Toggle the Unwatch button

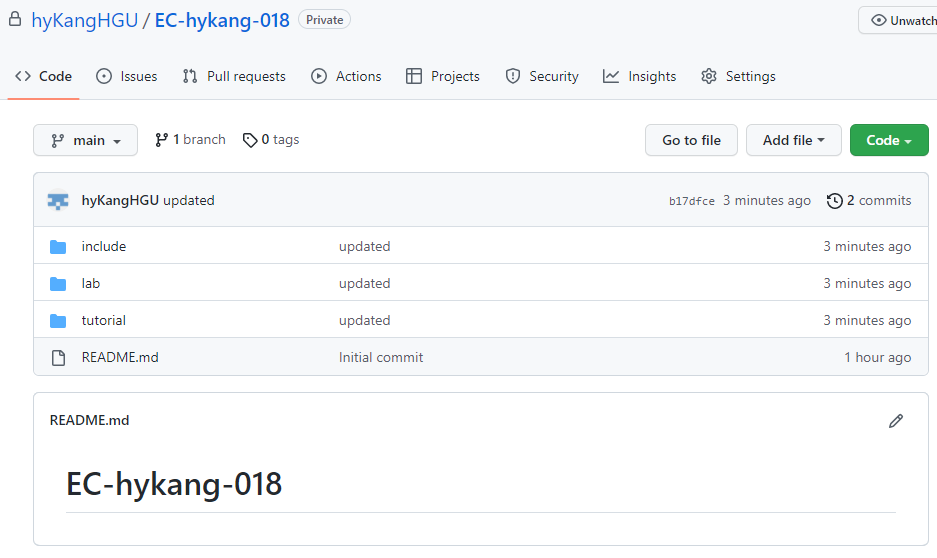(x=898, y=20)
